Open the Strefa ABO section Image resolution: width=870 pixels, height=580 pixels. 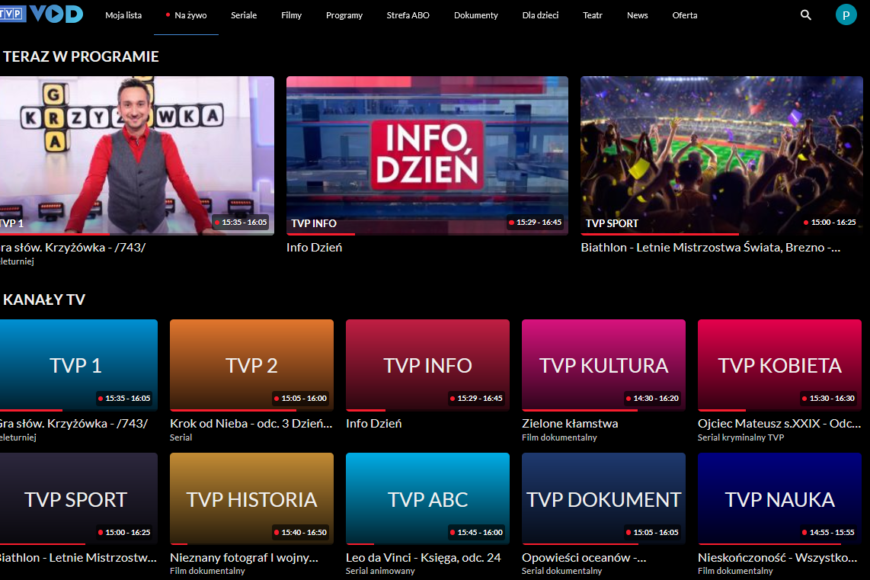click(x=407, y=15)
